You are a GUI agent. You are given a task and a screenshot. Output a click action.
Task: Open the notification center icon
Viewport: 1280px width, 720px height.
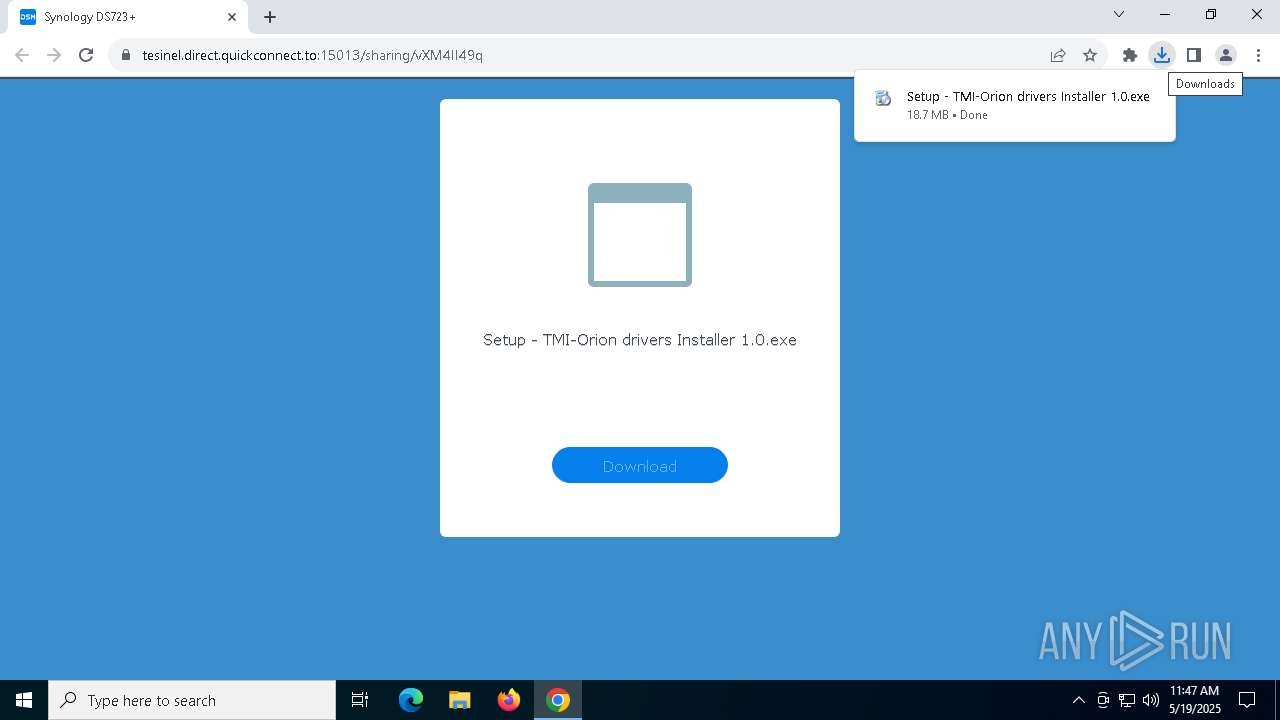(x=1247, y=700)
